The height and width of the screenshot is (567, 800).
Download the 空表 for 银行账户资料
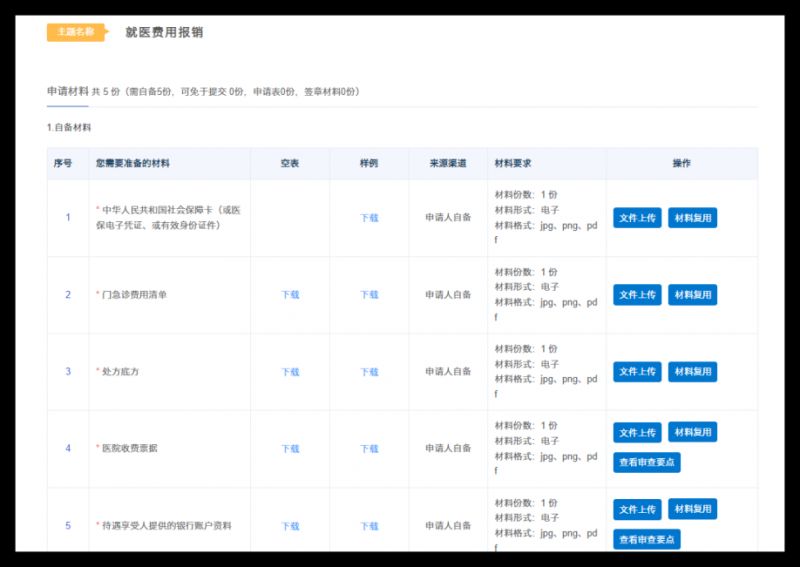(x=290, y=526)
